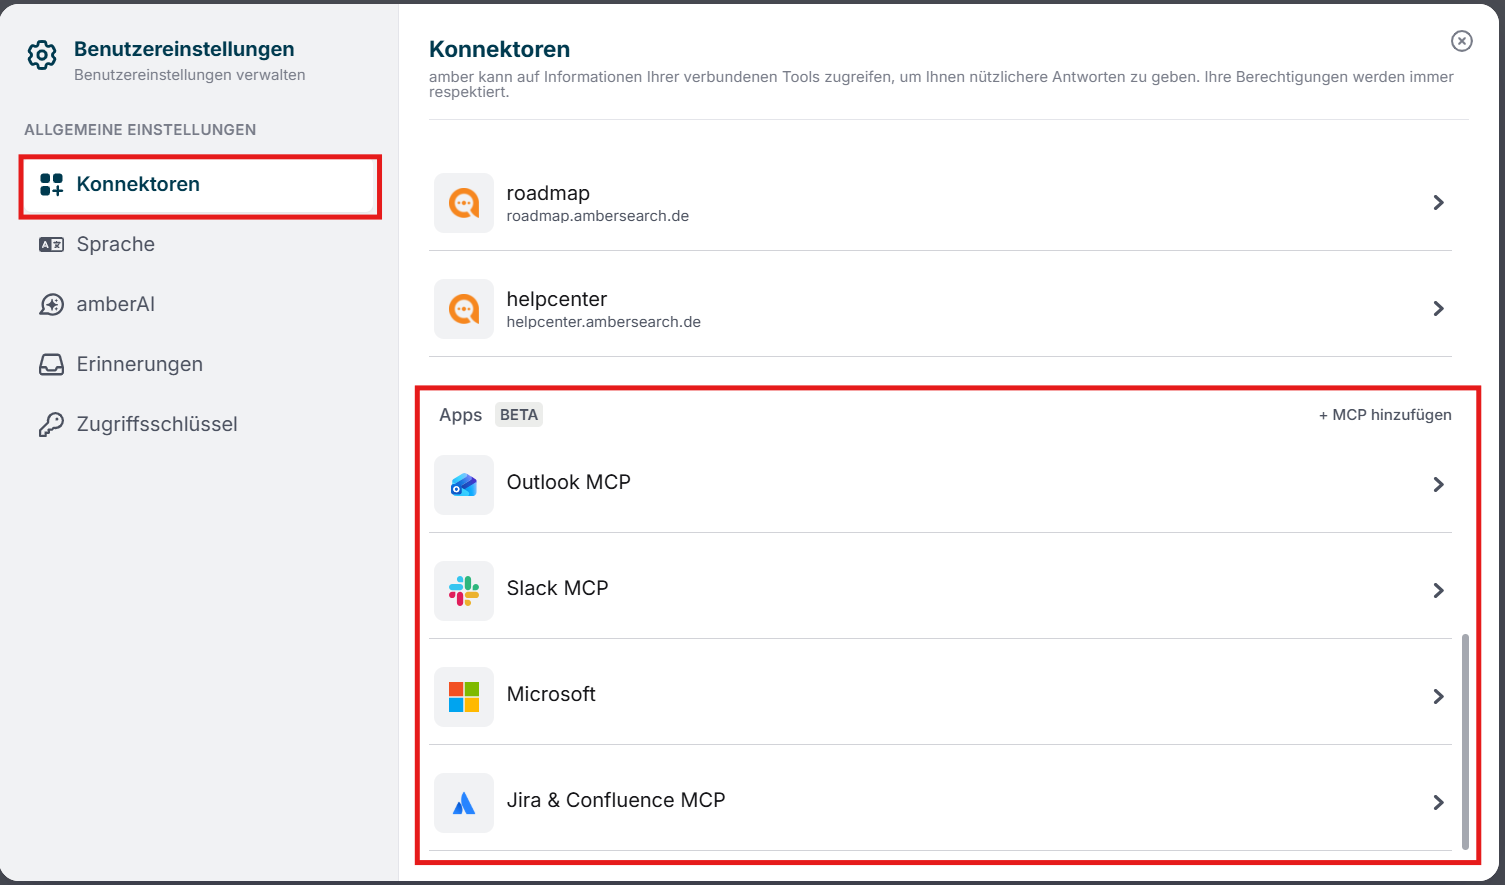Click the connector list vertical scrollbar

pos(1466,741)
